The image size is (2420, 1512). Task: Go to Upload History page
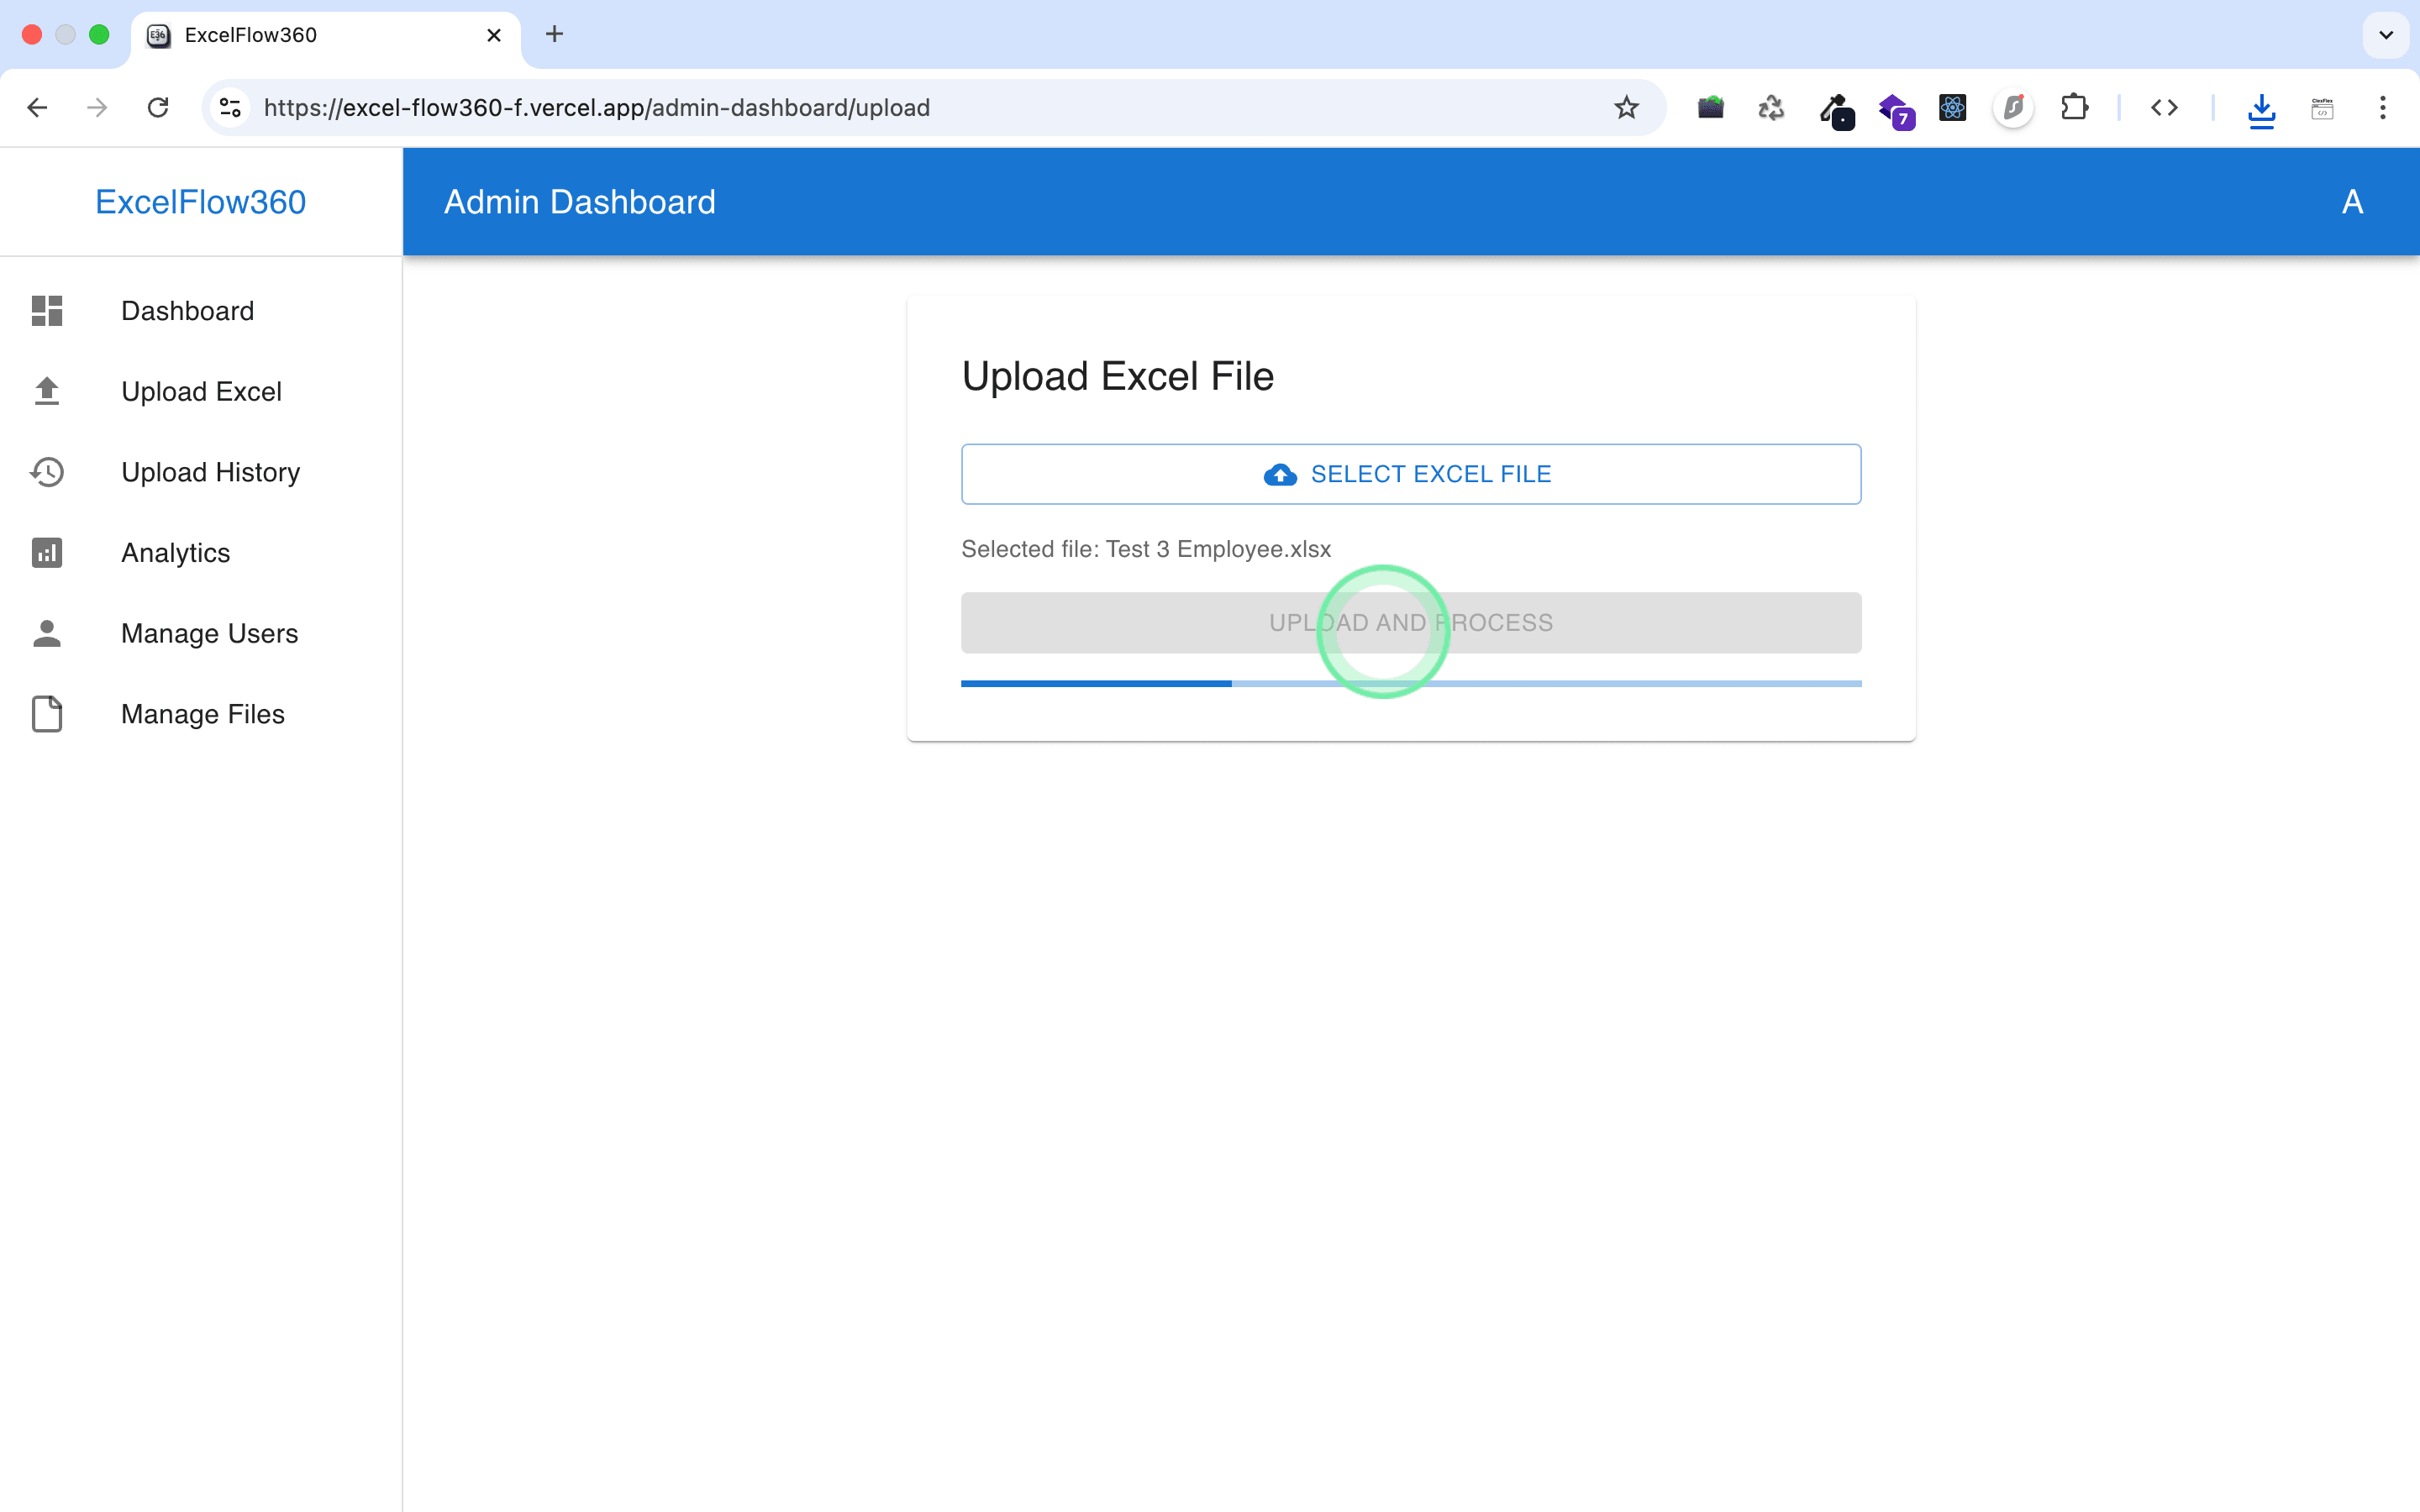(210, 472)
